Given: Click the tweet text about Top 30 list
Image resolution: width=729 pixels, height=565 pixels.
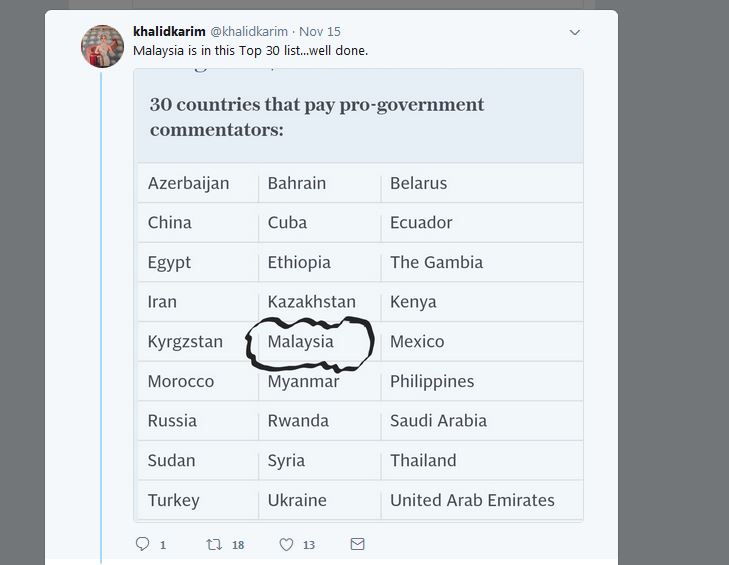Looking at the screenshot, I should coord(250,50).
